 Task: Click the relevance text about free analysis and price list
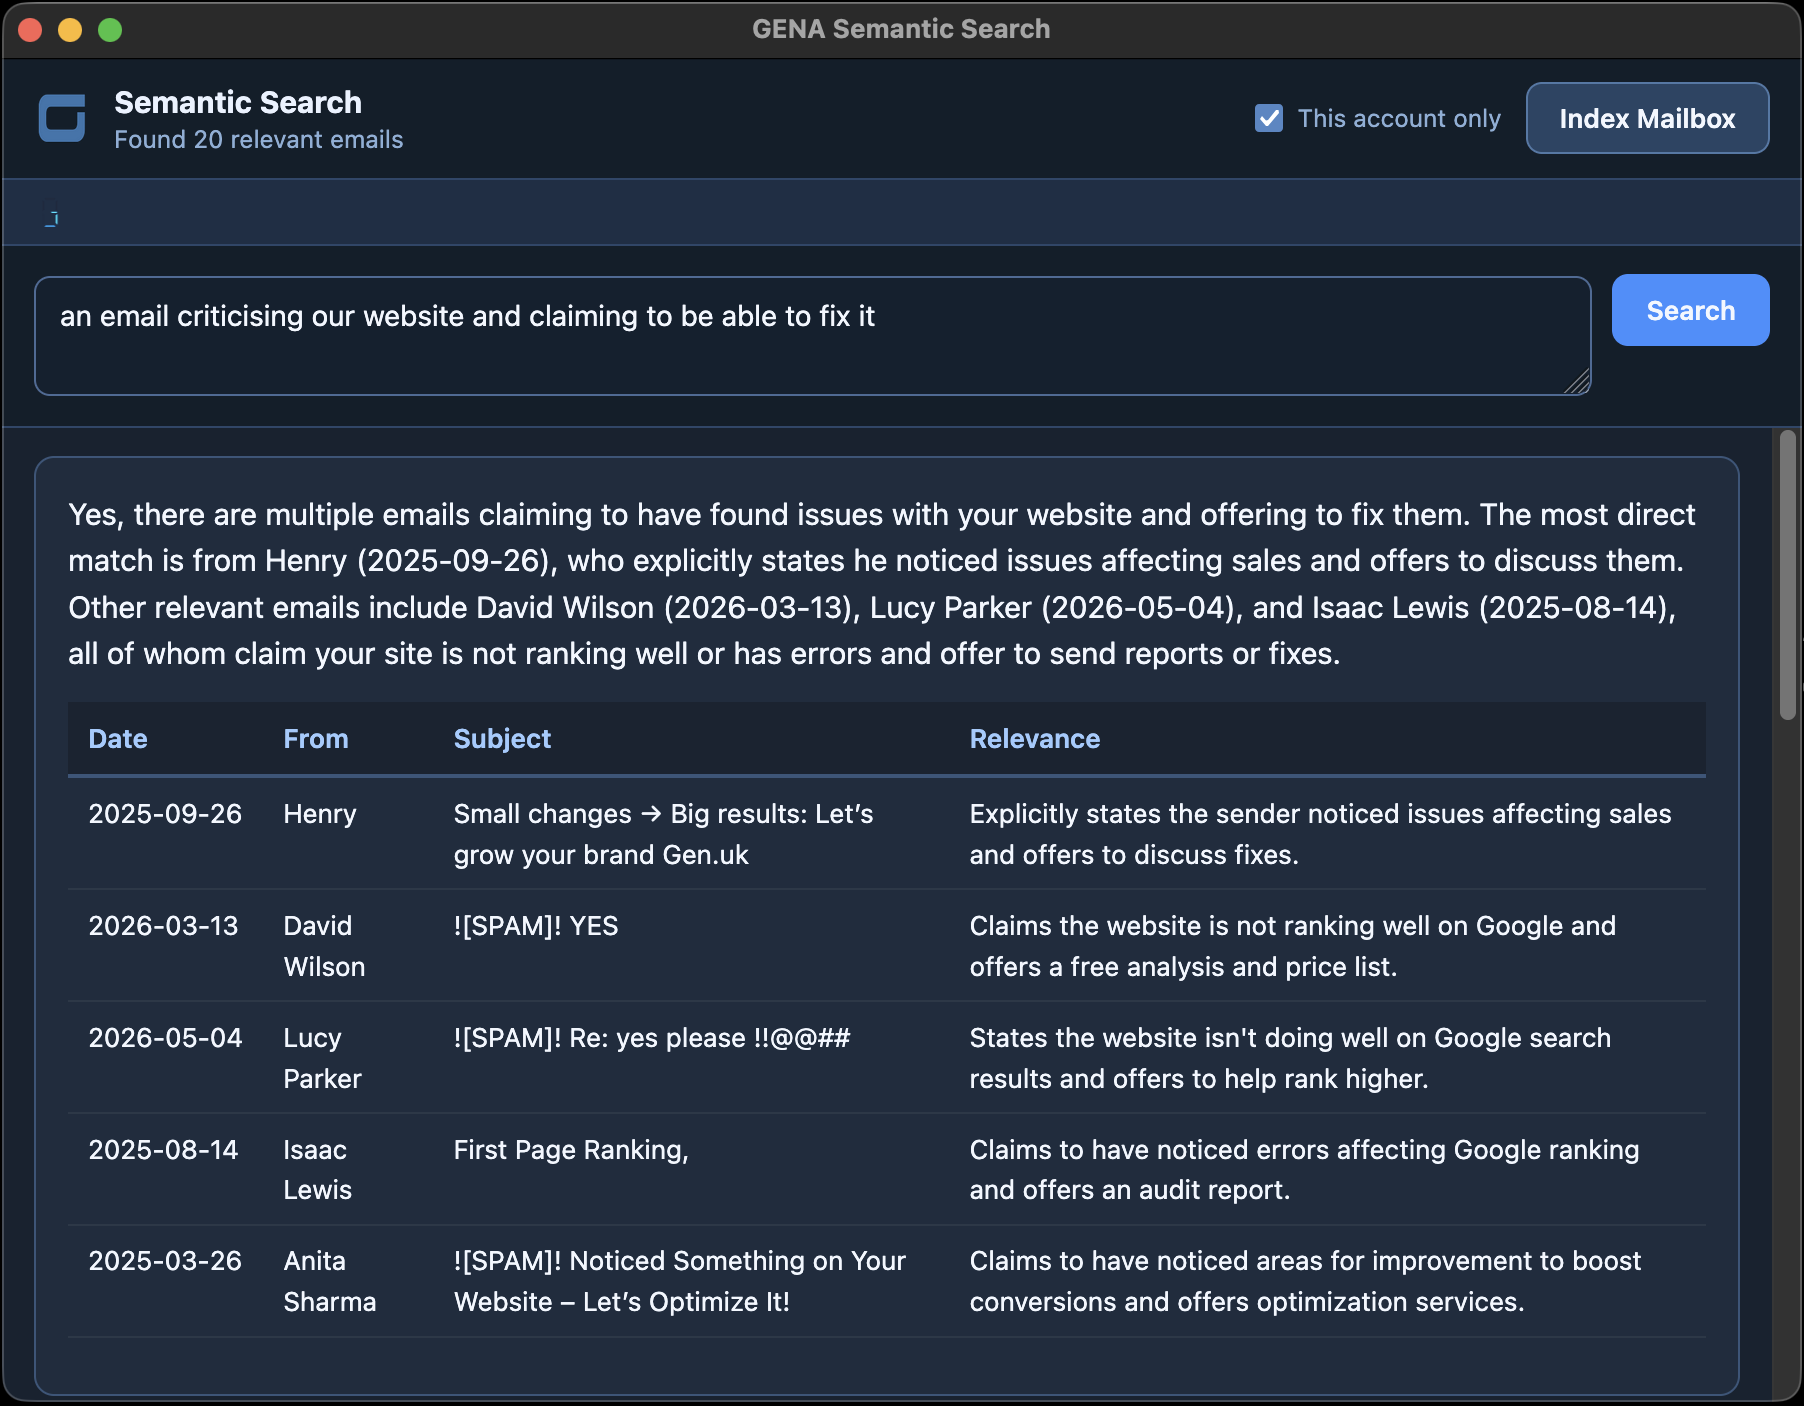(x=1292, y=946)
